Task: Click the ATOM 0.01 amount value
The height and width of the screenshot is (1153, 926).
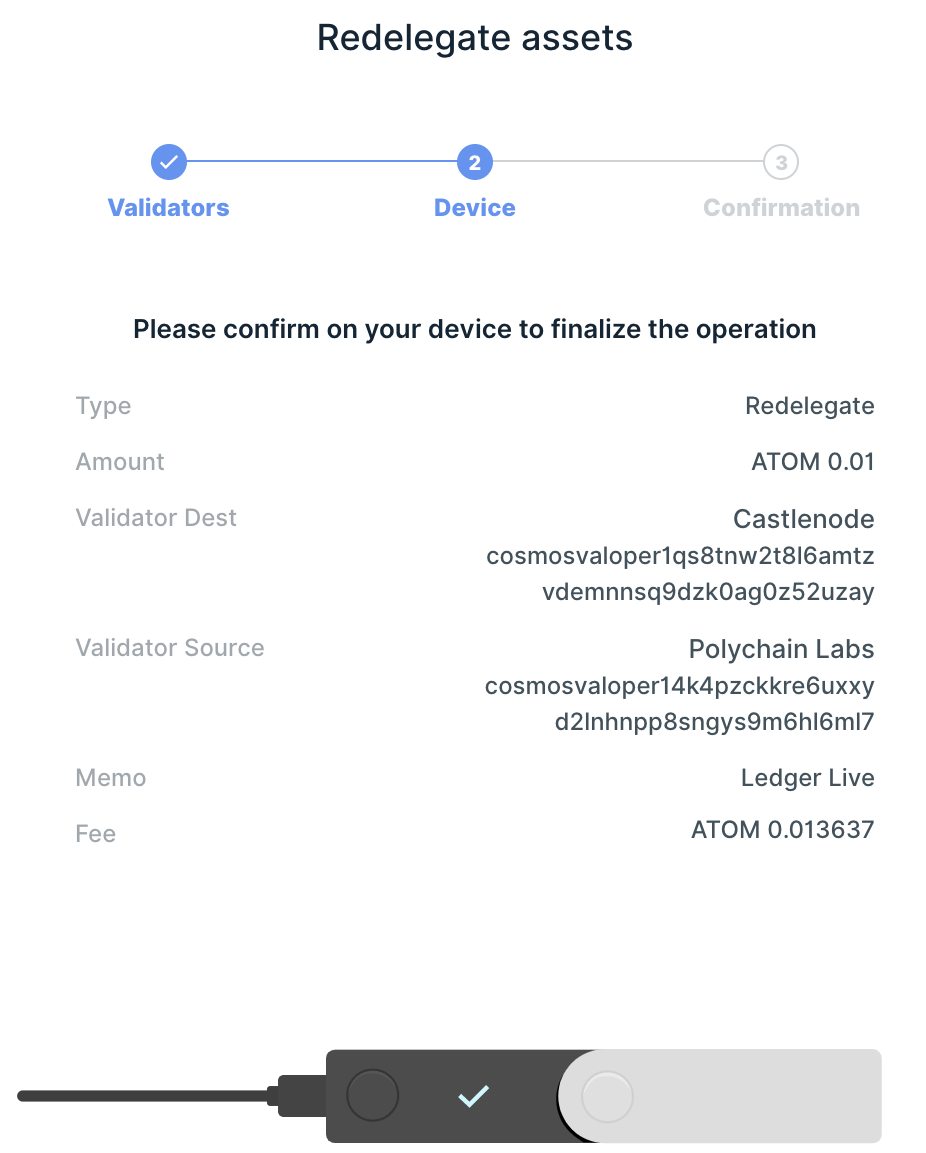Action: 812,462
